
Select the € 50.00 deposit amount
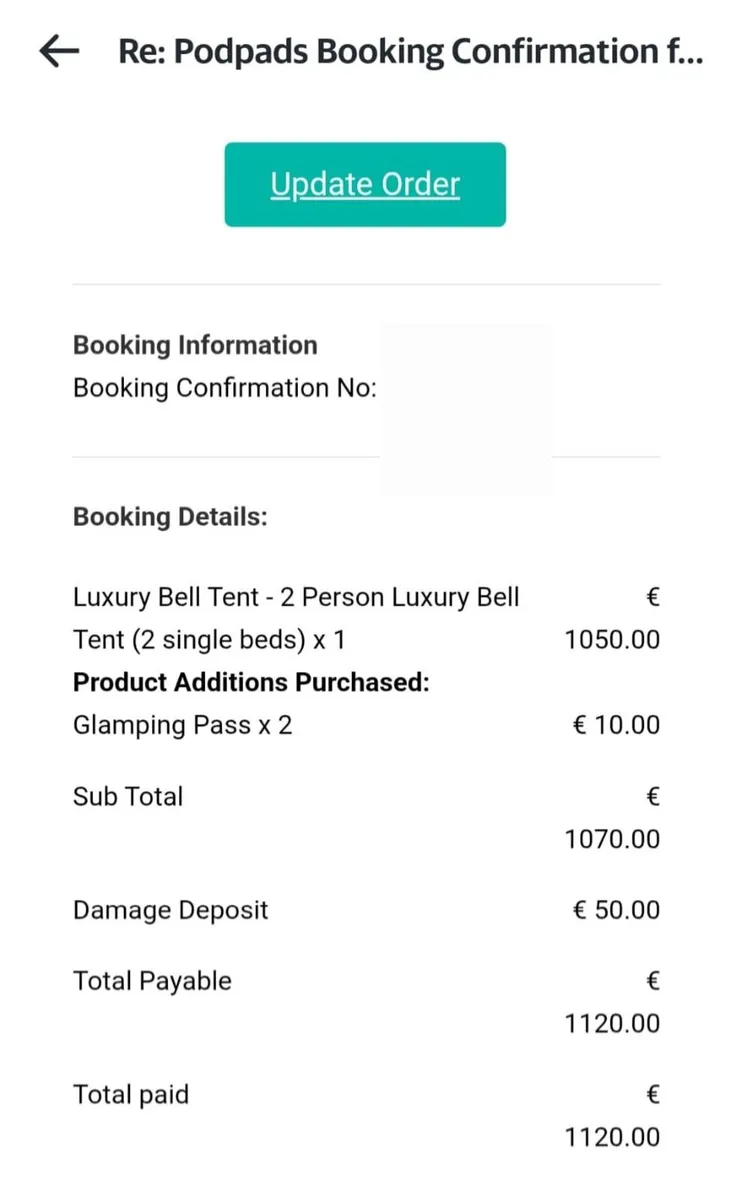click(x=617, y=910)
